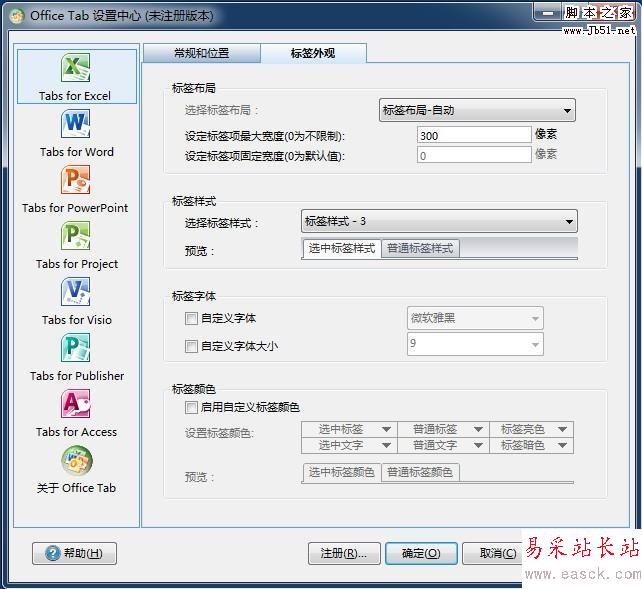
Task: Switch to the 常规和位置 tab
Action: [x=201, y=53]
